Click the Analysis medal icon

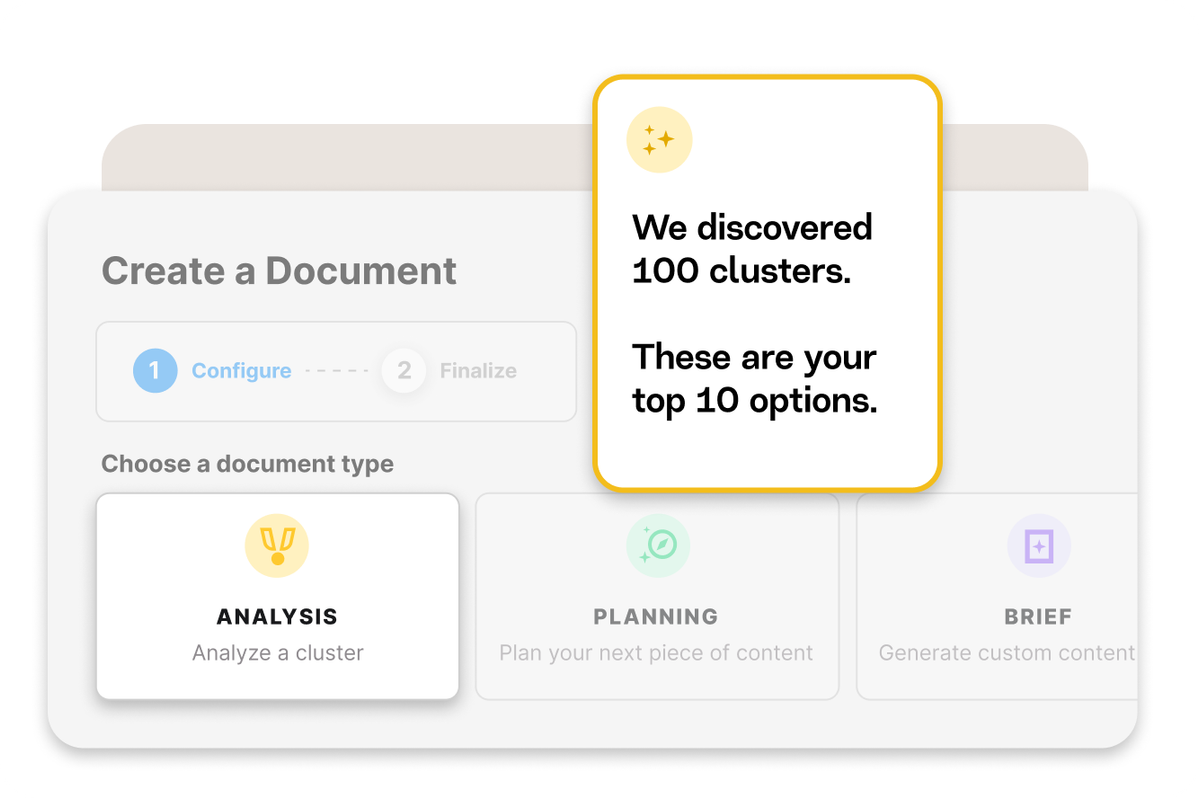277,546
